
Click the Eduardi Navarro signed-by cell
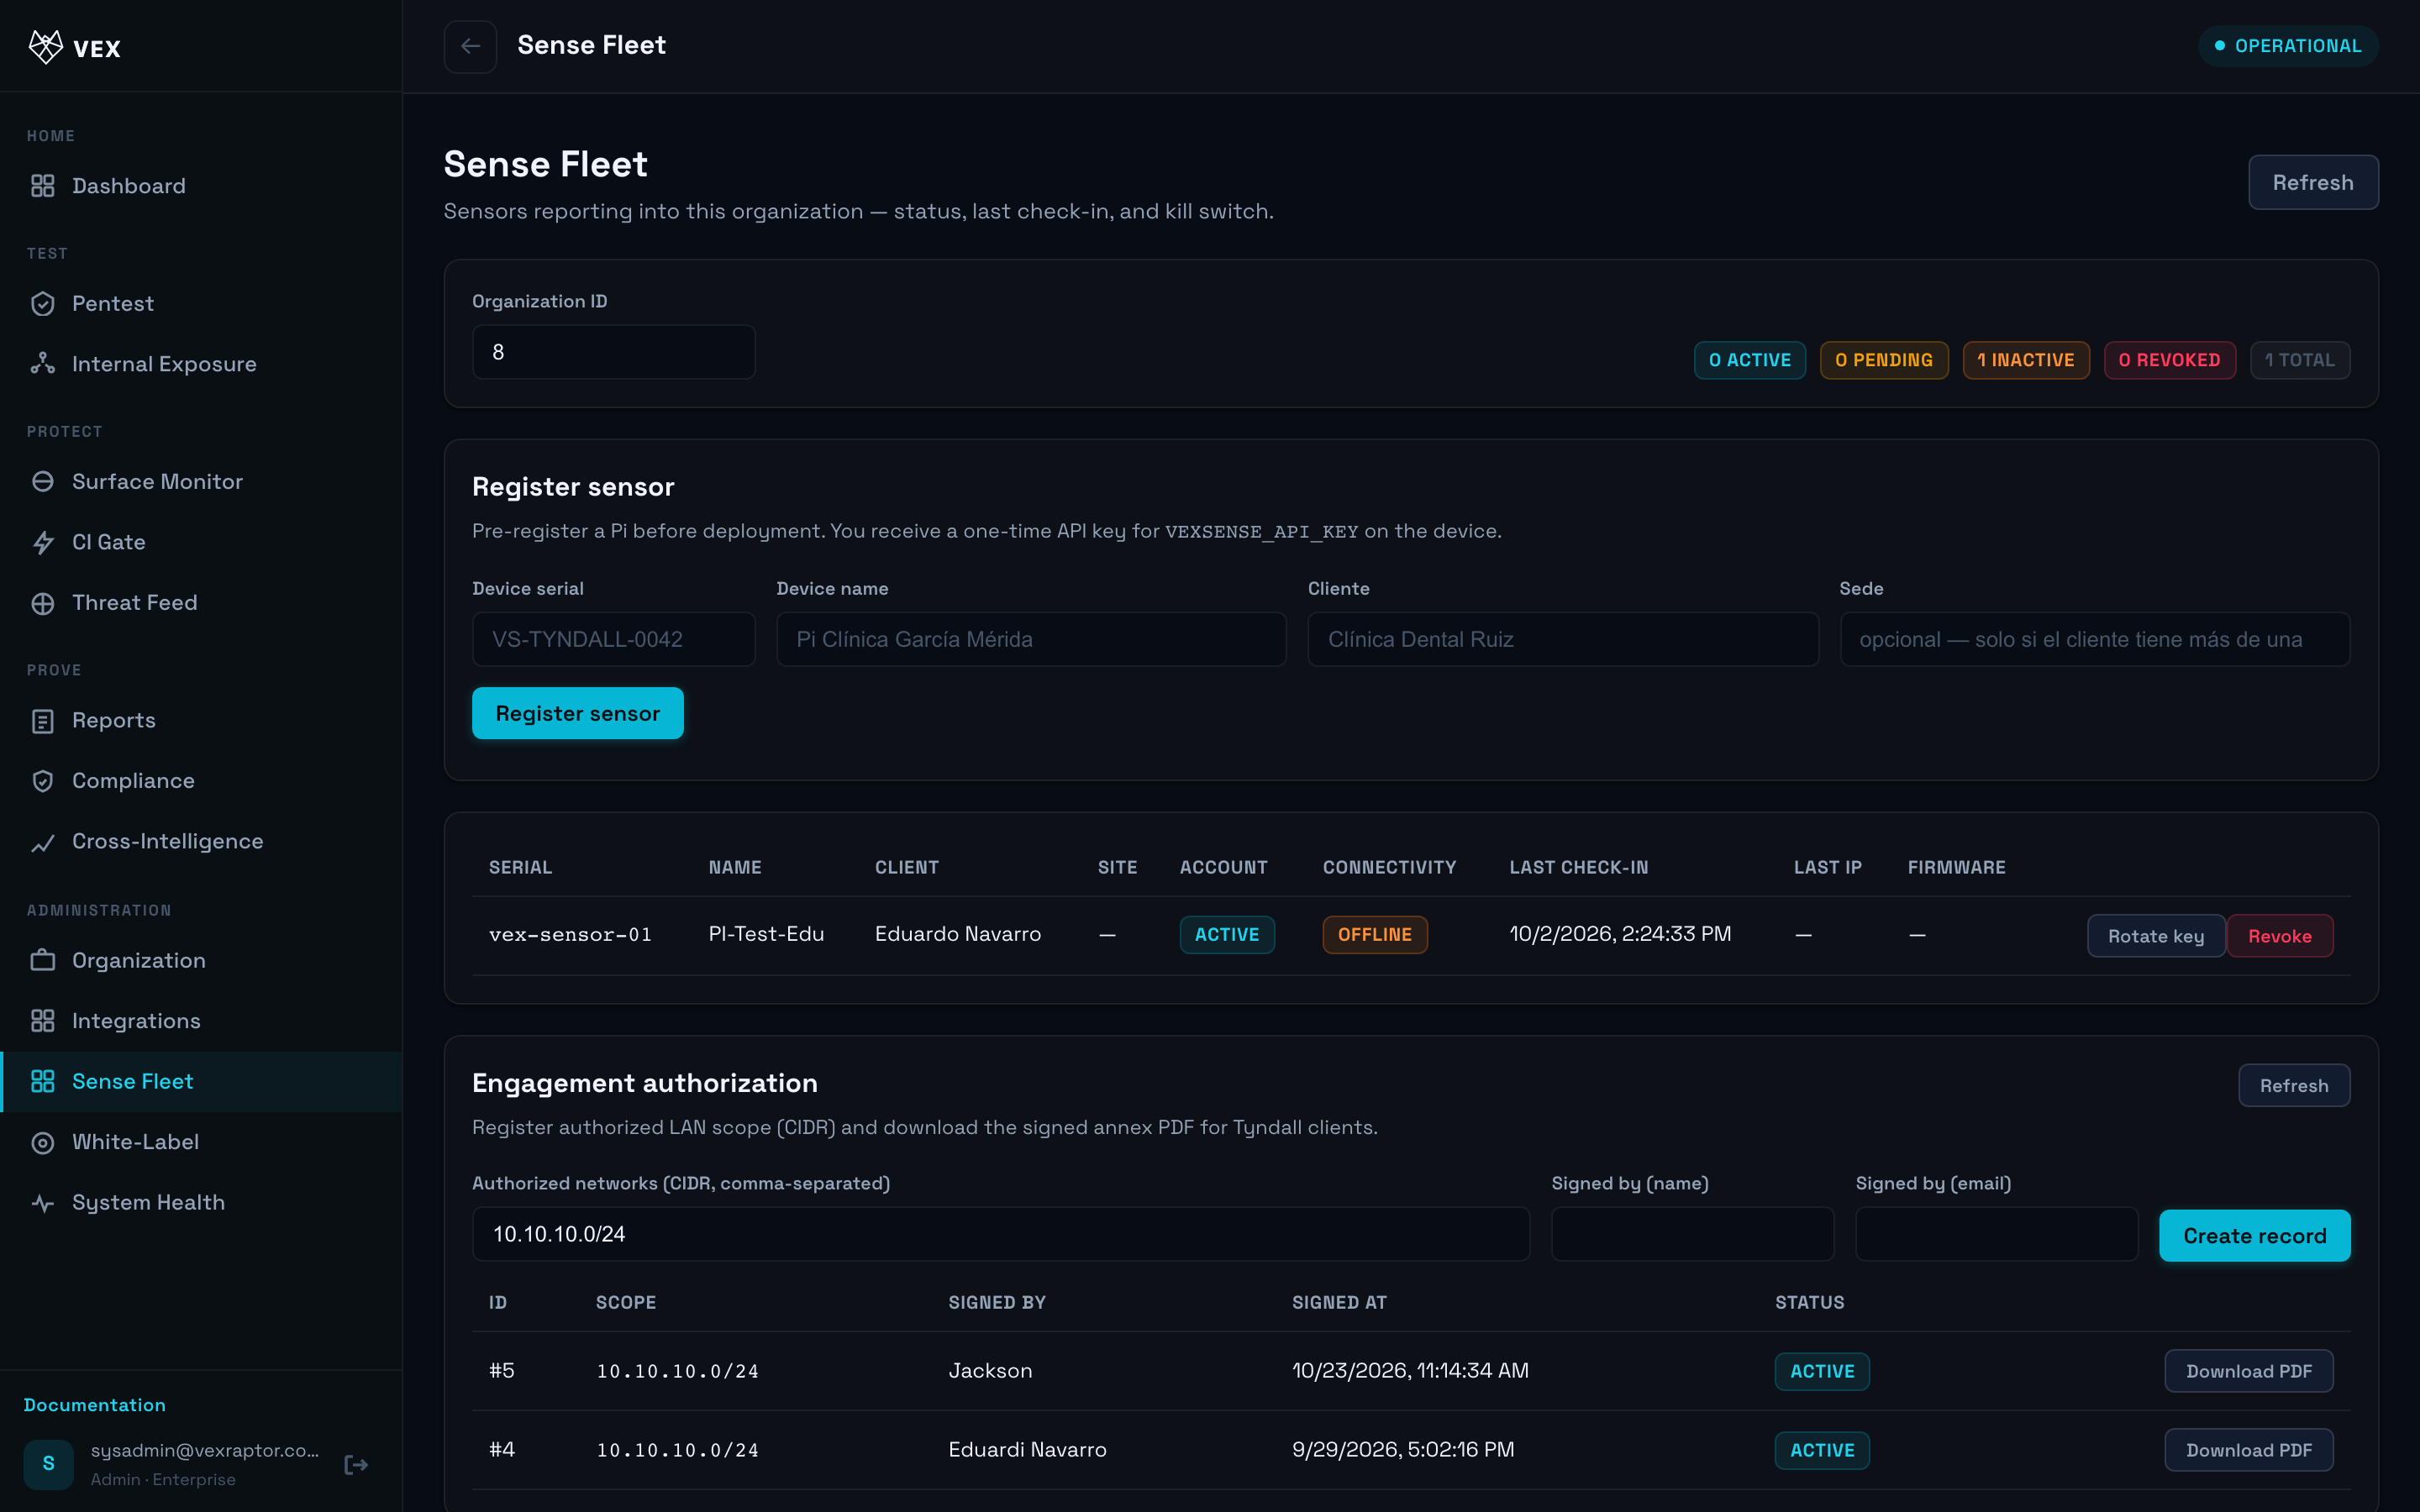click(1027, 1450)
